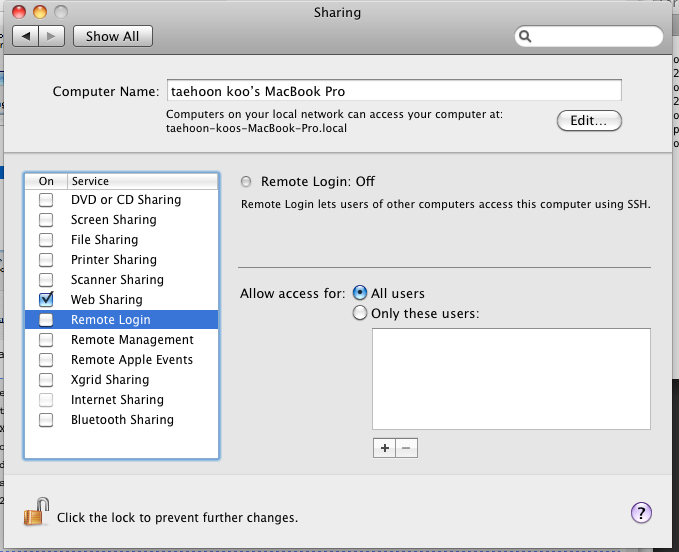The height and width of the screenshot is (552, 679).
Task: Click the On column header
Action: 46,181
